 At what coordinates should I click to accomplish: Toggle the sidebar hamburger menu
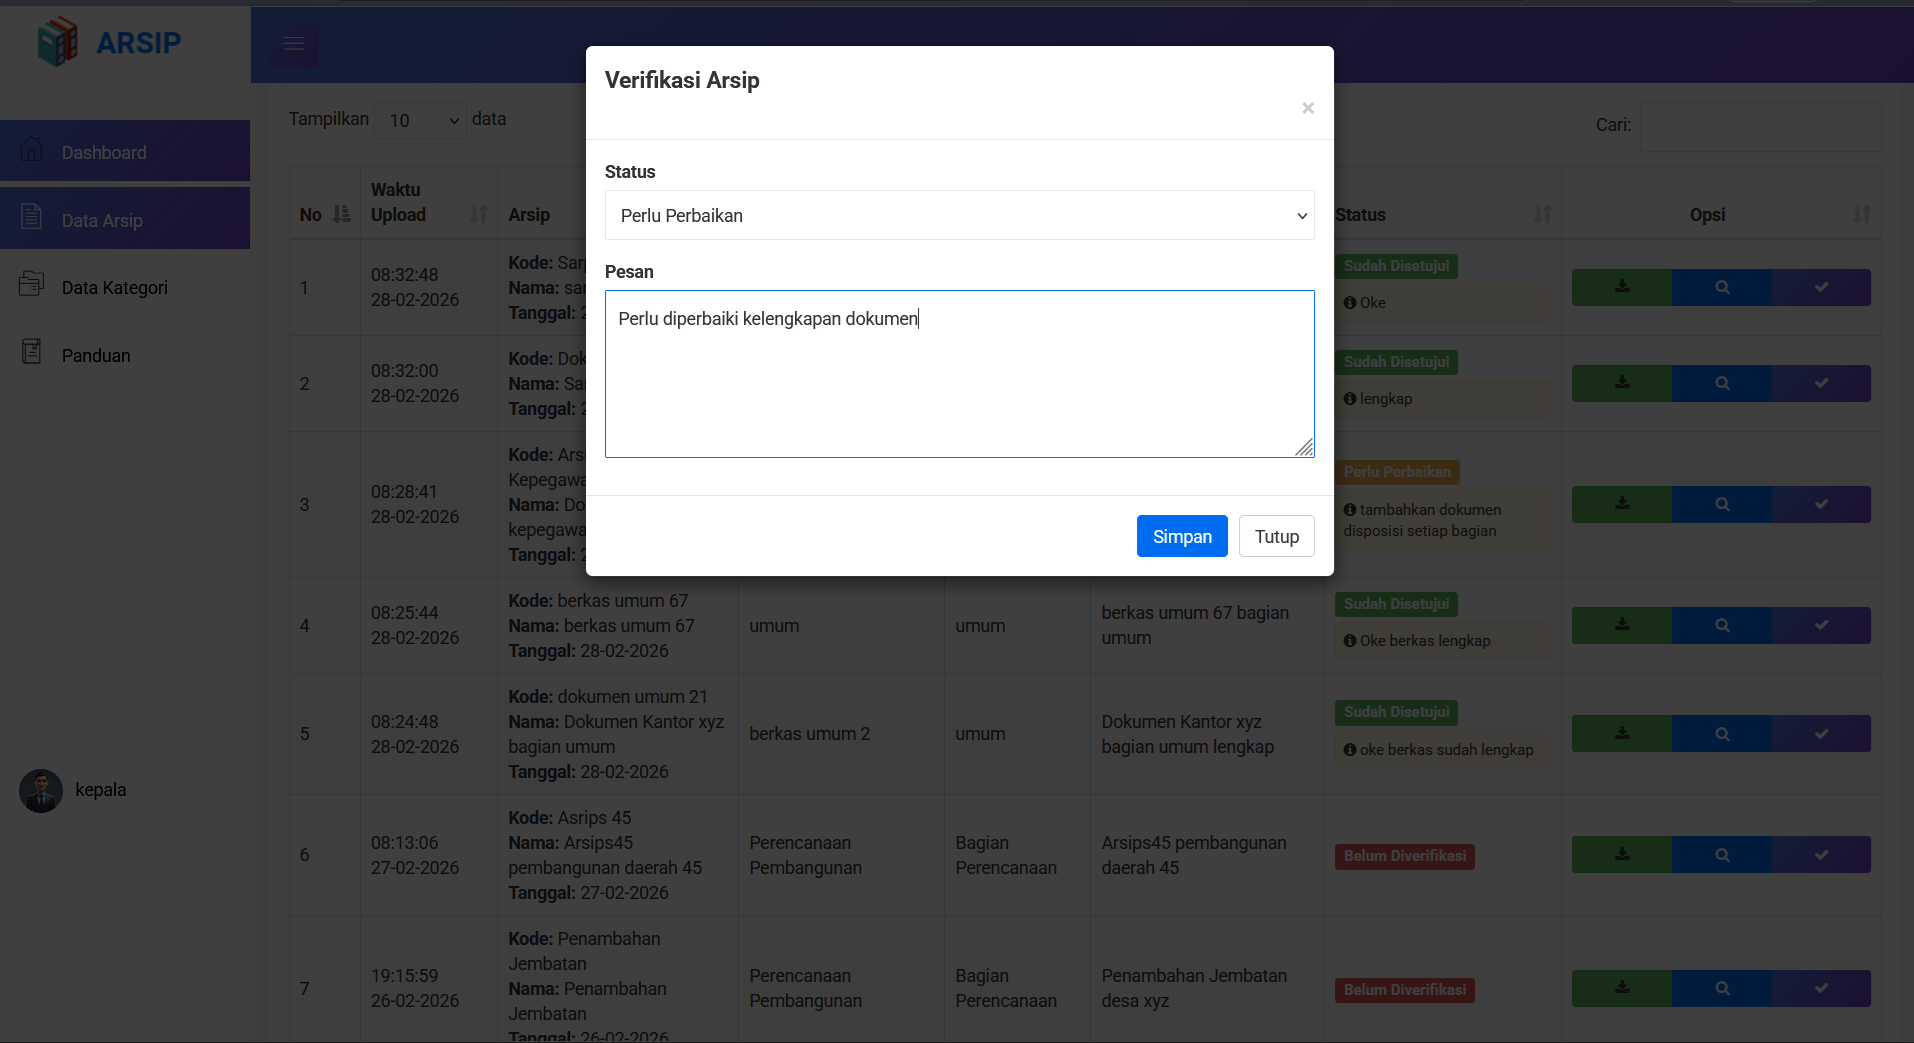(294, 44)
